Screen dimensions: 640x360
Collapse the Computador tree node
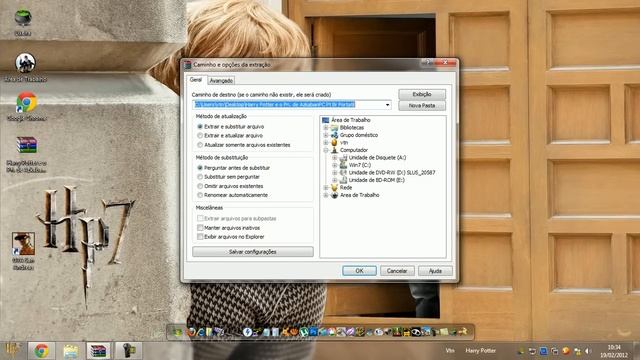click(x=326, y=150)
